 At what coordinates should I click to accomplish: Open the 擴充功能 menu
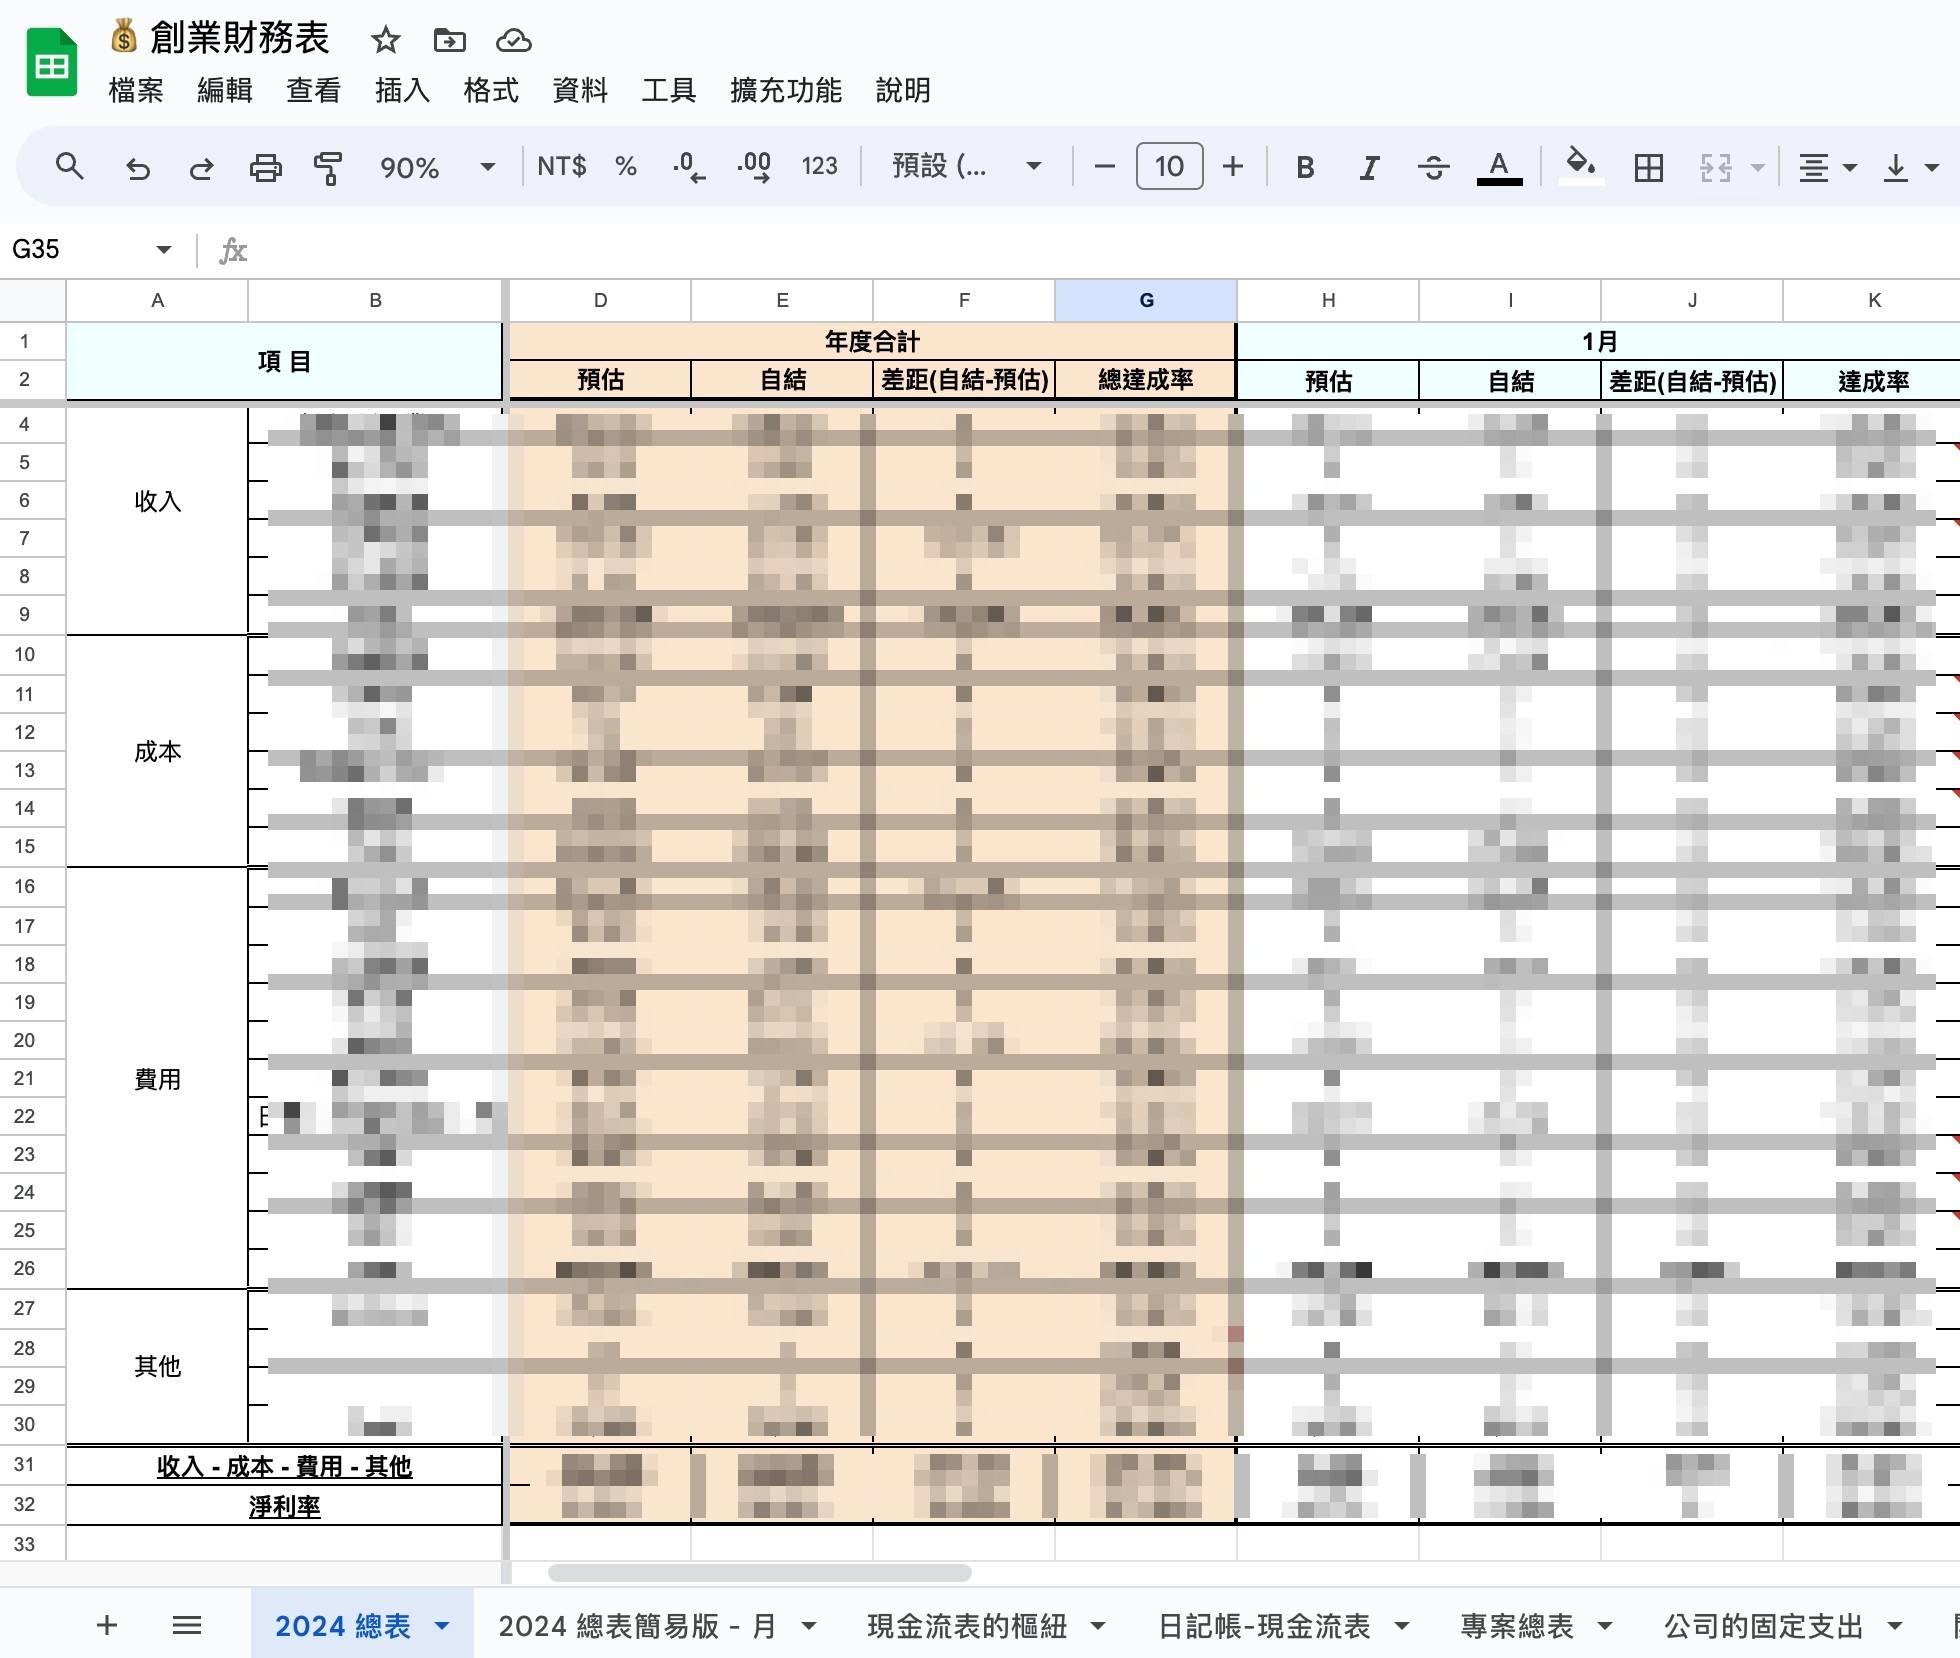[786, 90]
